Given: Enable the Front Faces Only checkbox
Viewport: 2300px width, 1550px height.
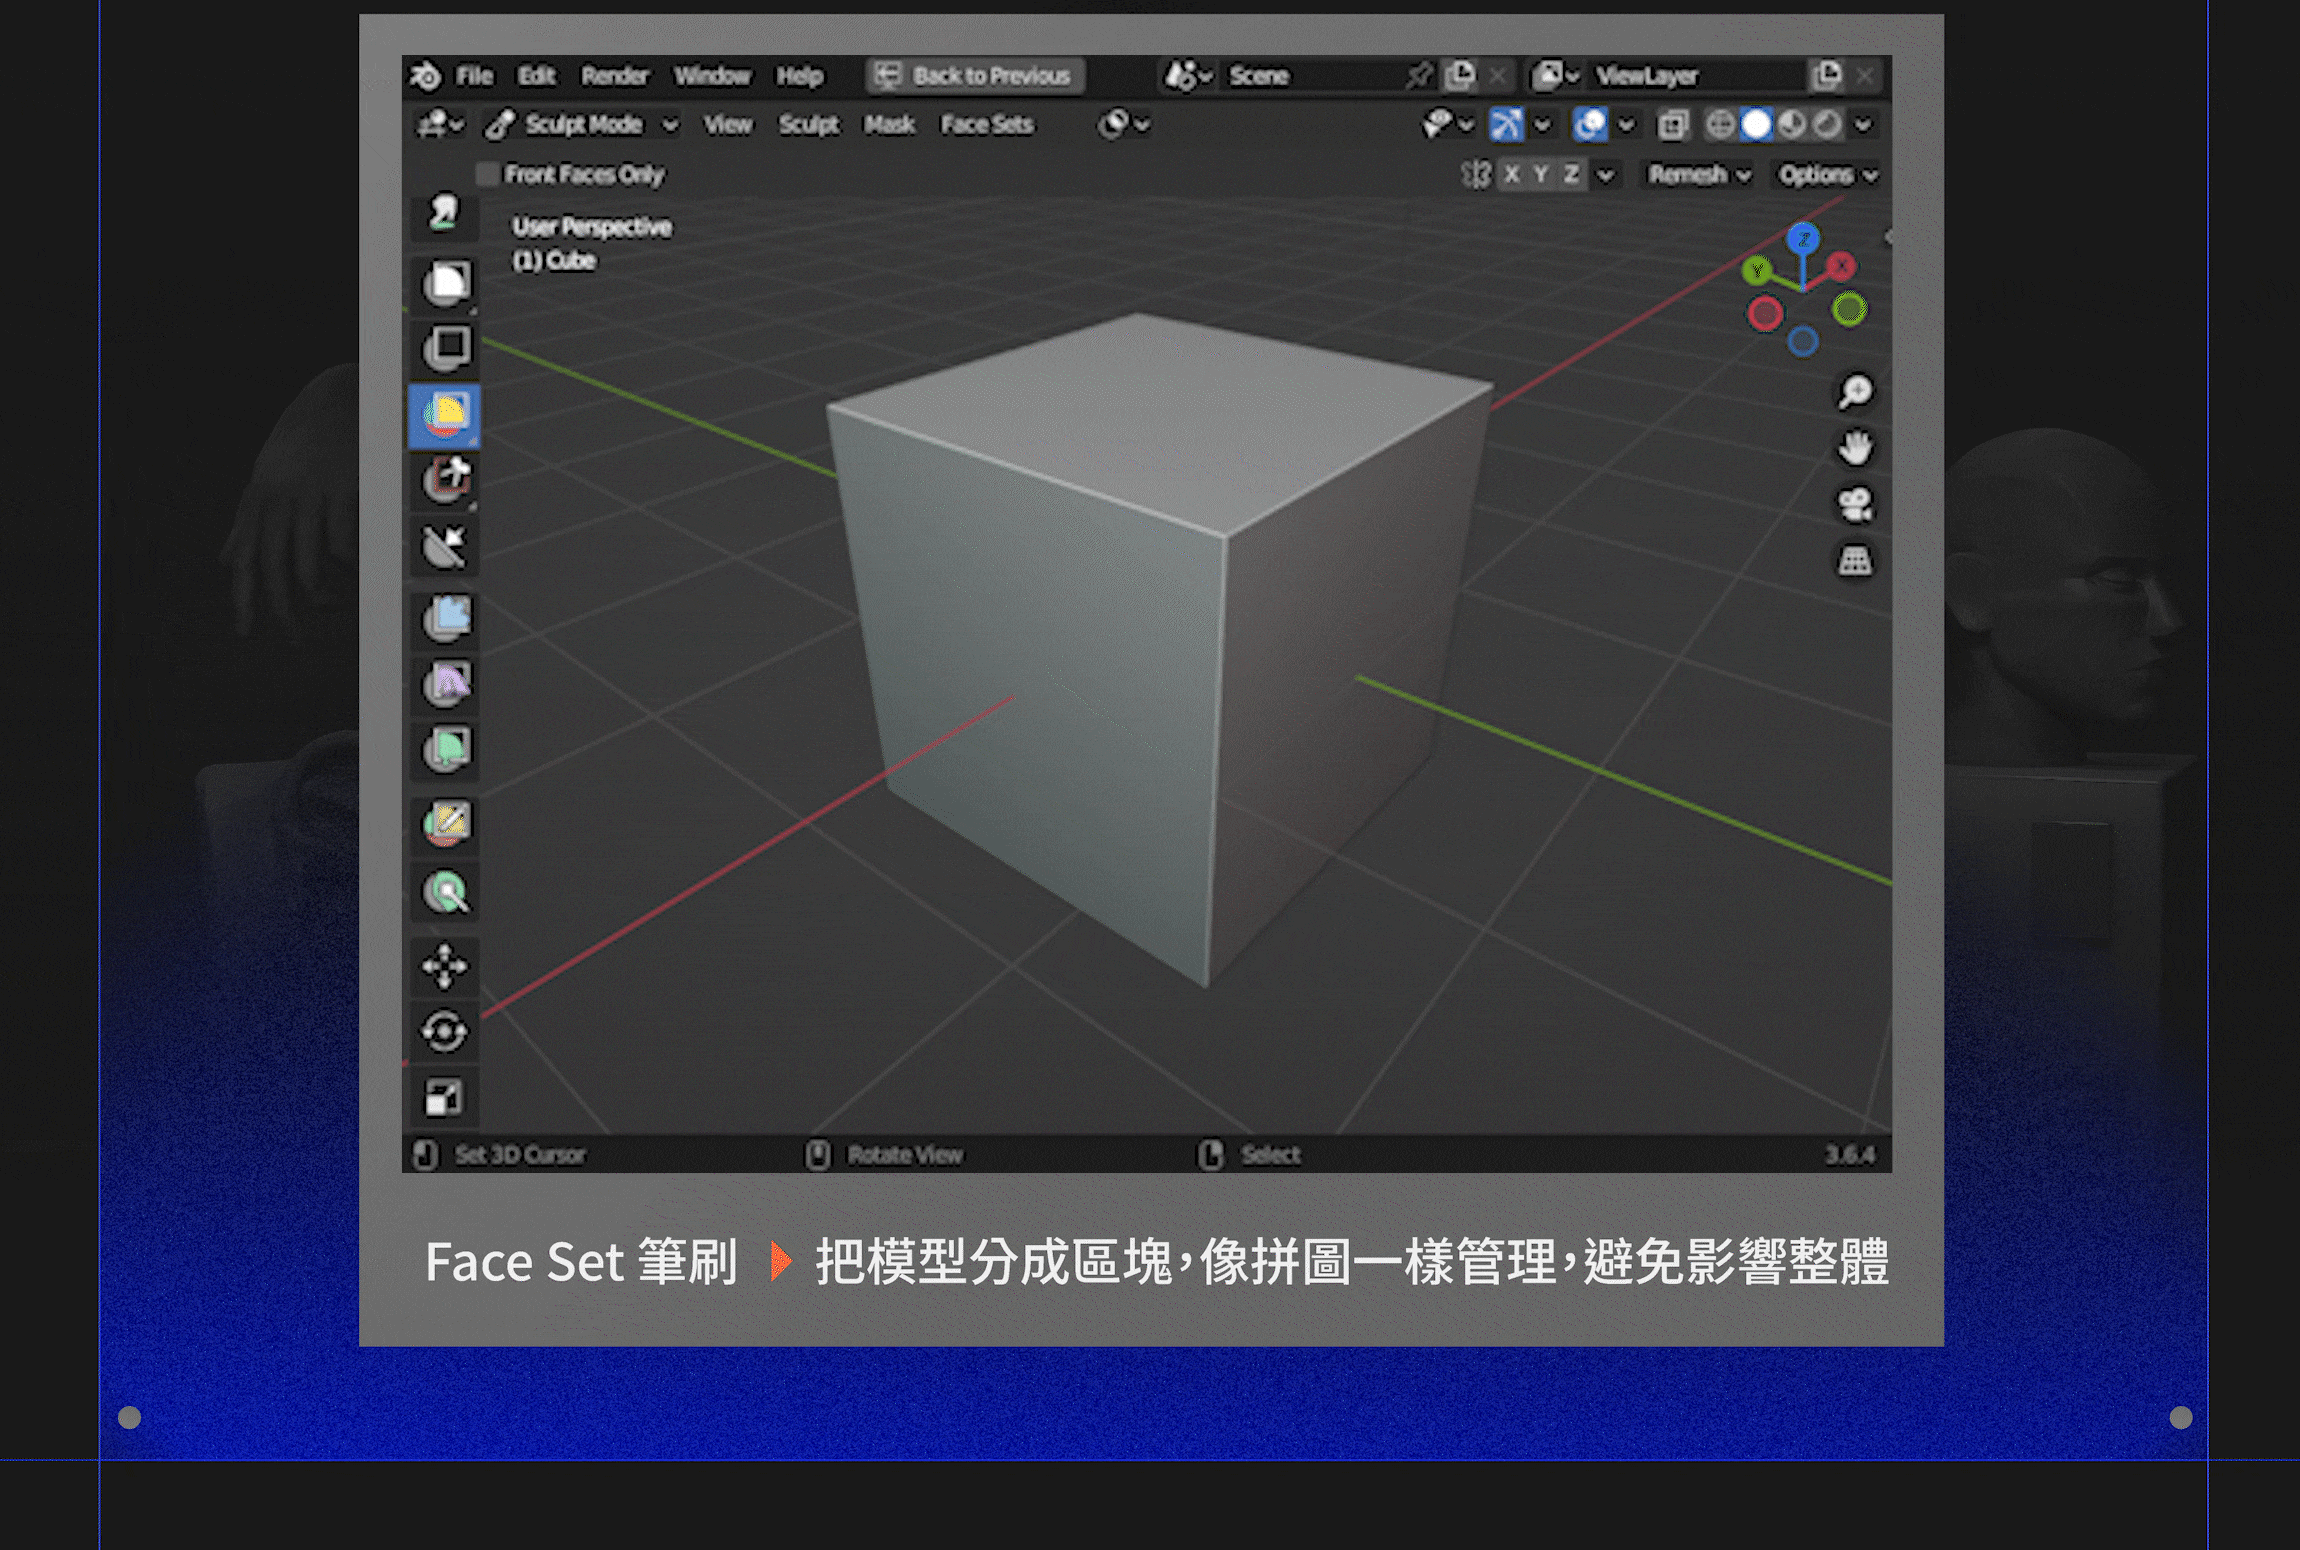Looking at the screenshot, I should (488, 175).
